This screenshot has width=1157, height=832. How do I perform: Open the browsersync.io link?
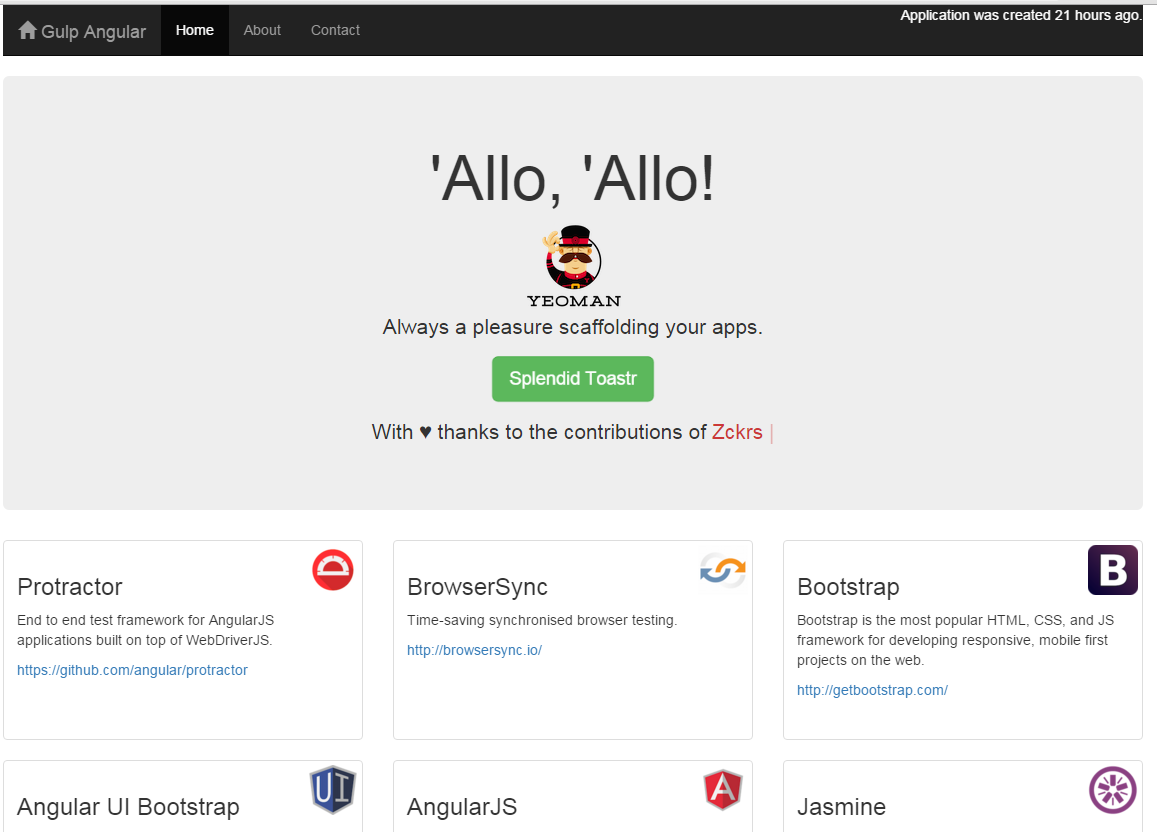(x=474, y=651)
